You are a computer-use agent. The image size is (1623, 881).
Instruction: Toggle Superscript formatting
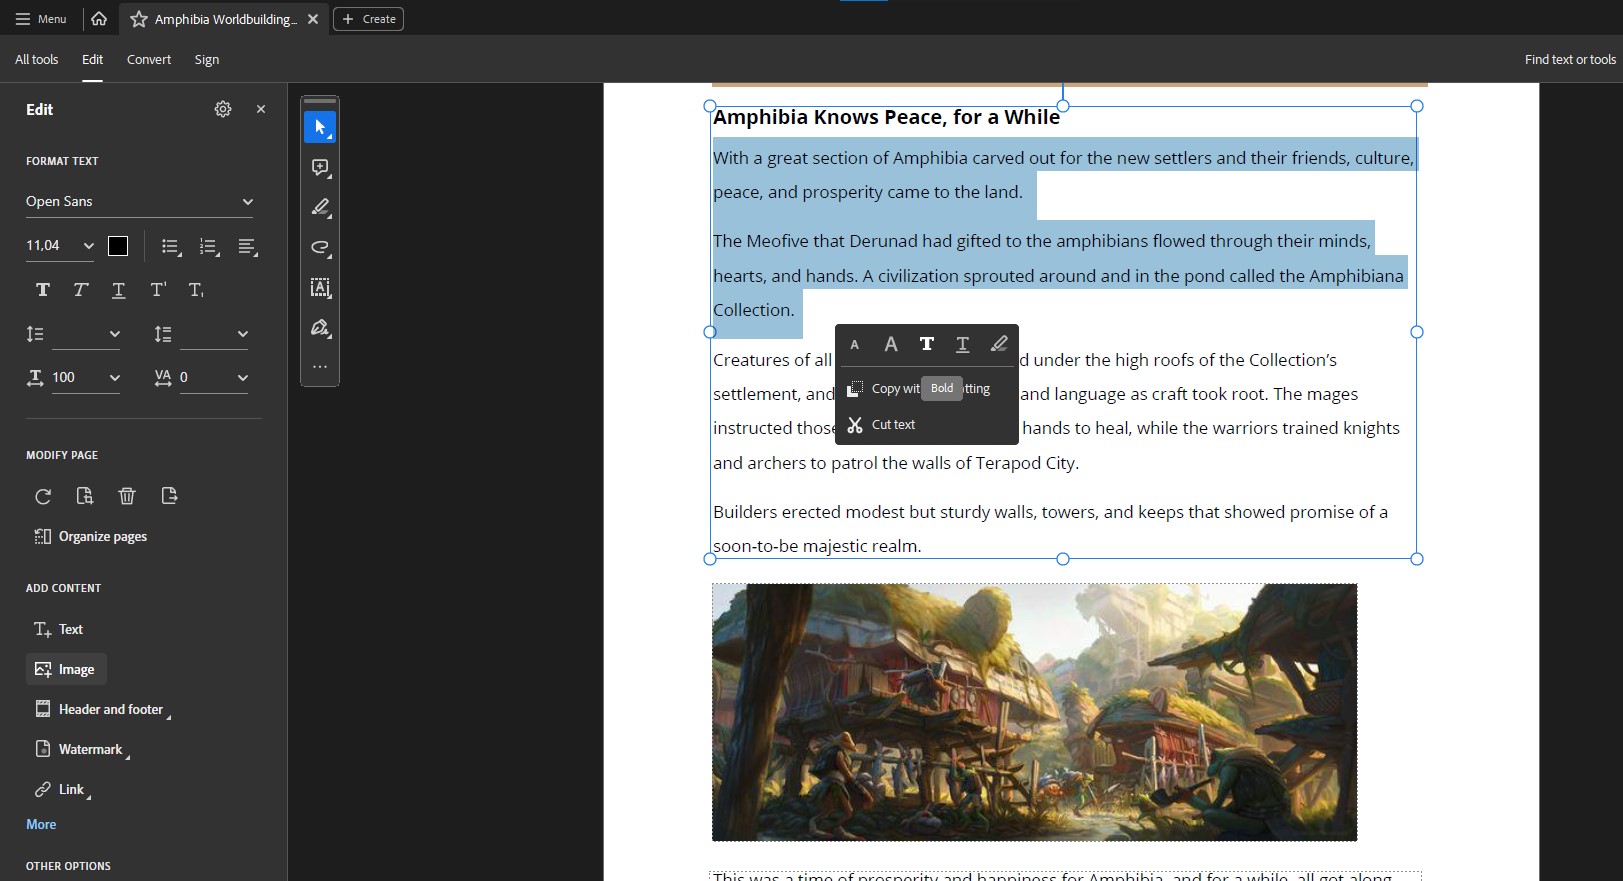158,290
